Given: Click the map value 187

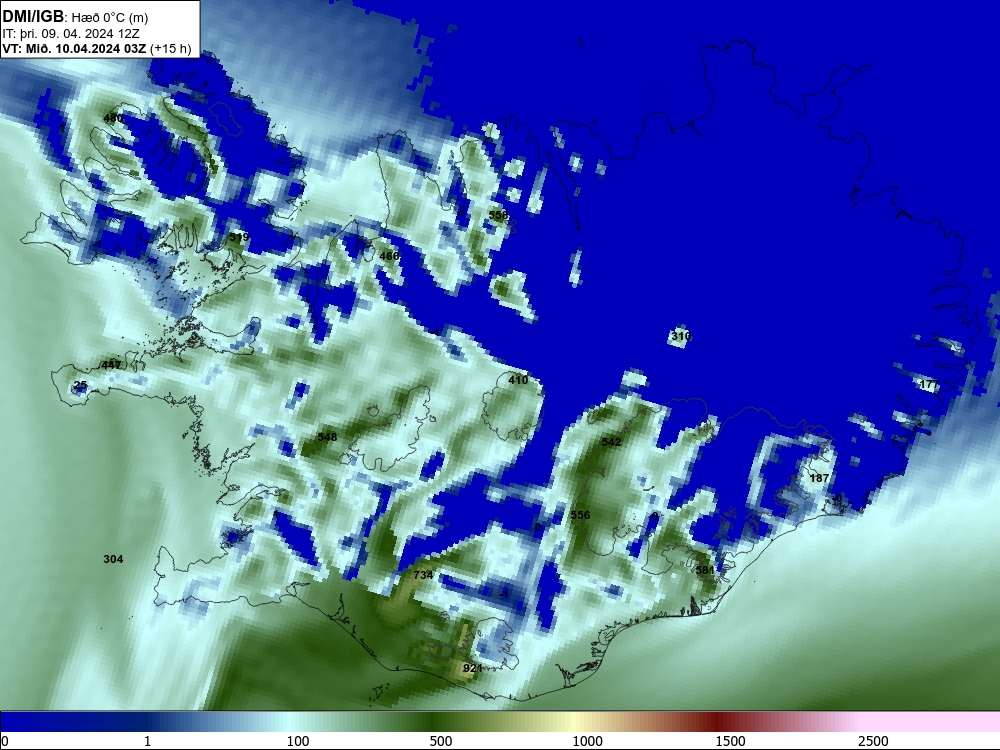Looking at the screenshot, I should click(x=819, y=478).
